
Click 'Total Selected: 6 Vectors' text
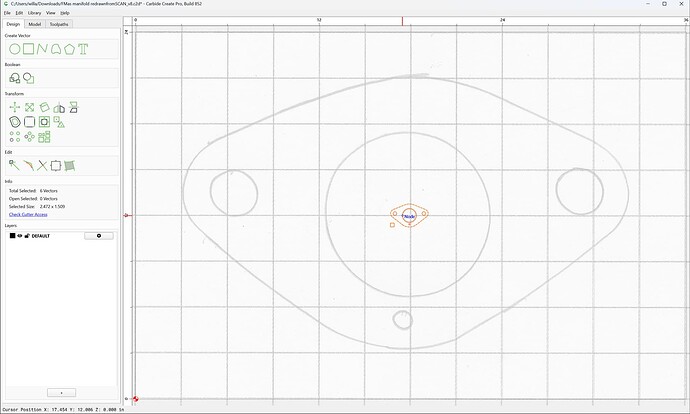[33, 191]
